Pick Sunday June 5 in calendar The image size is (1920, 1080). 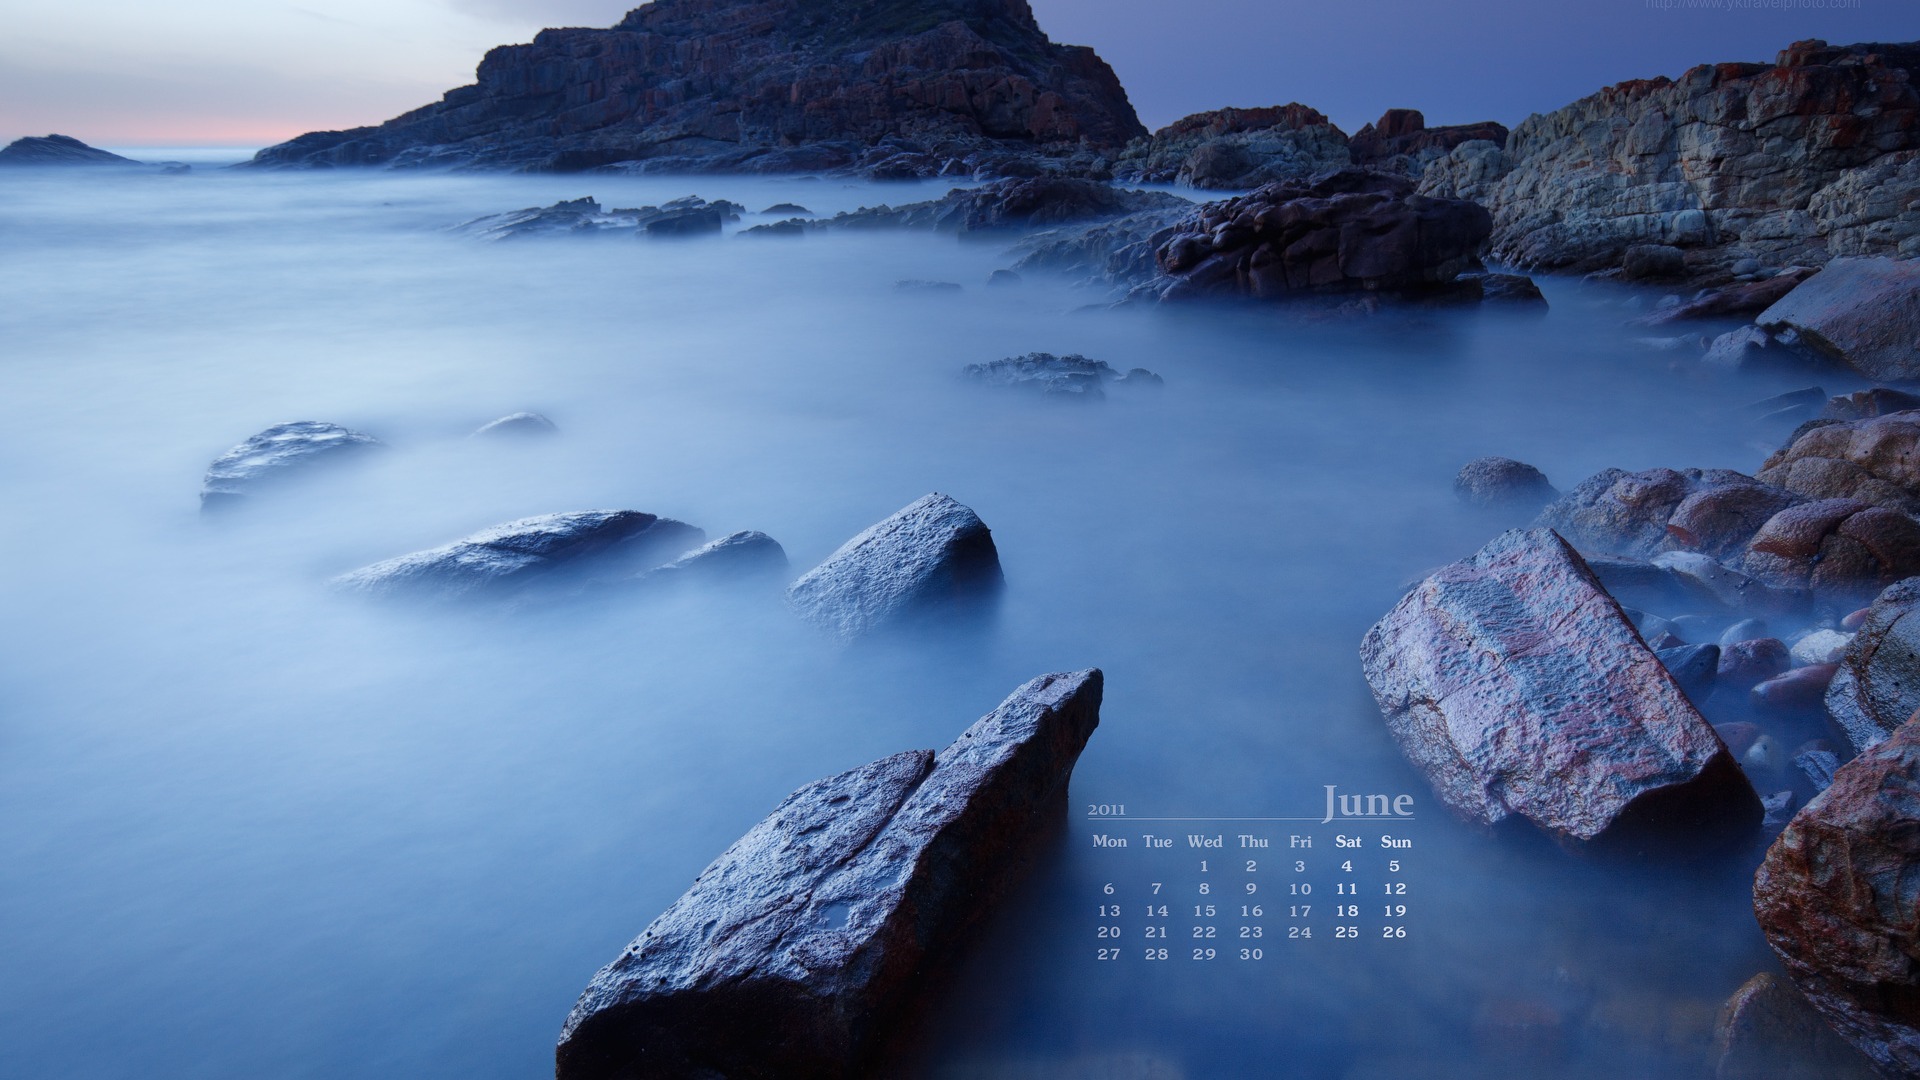click(1395, 867)
